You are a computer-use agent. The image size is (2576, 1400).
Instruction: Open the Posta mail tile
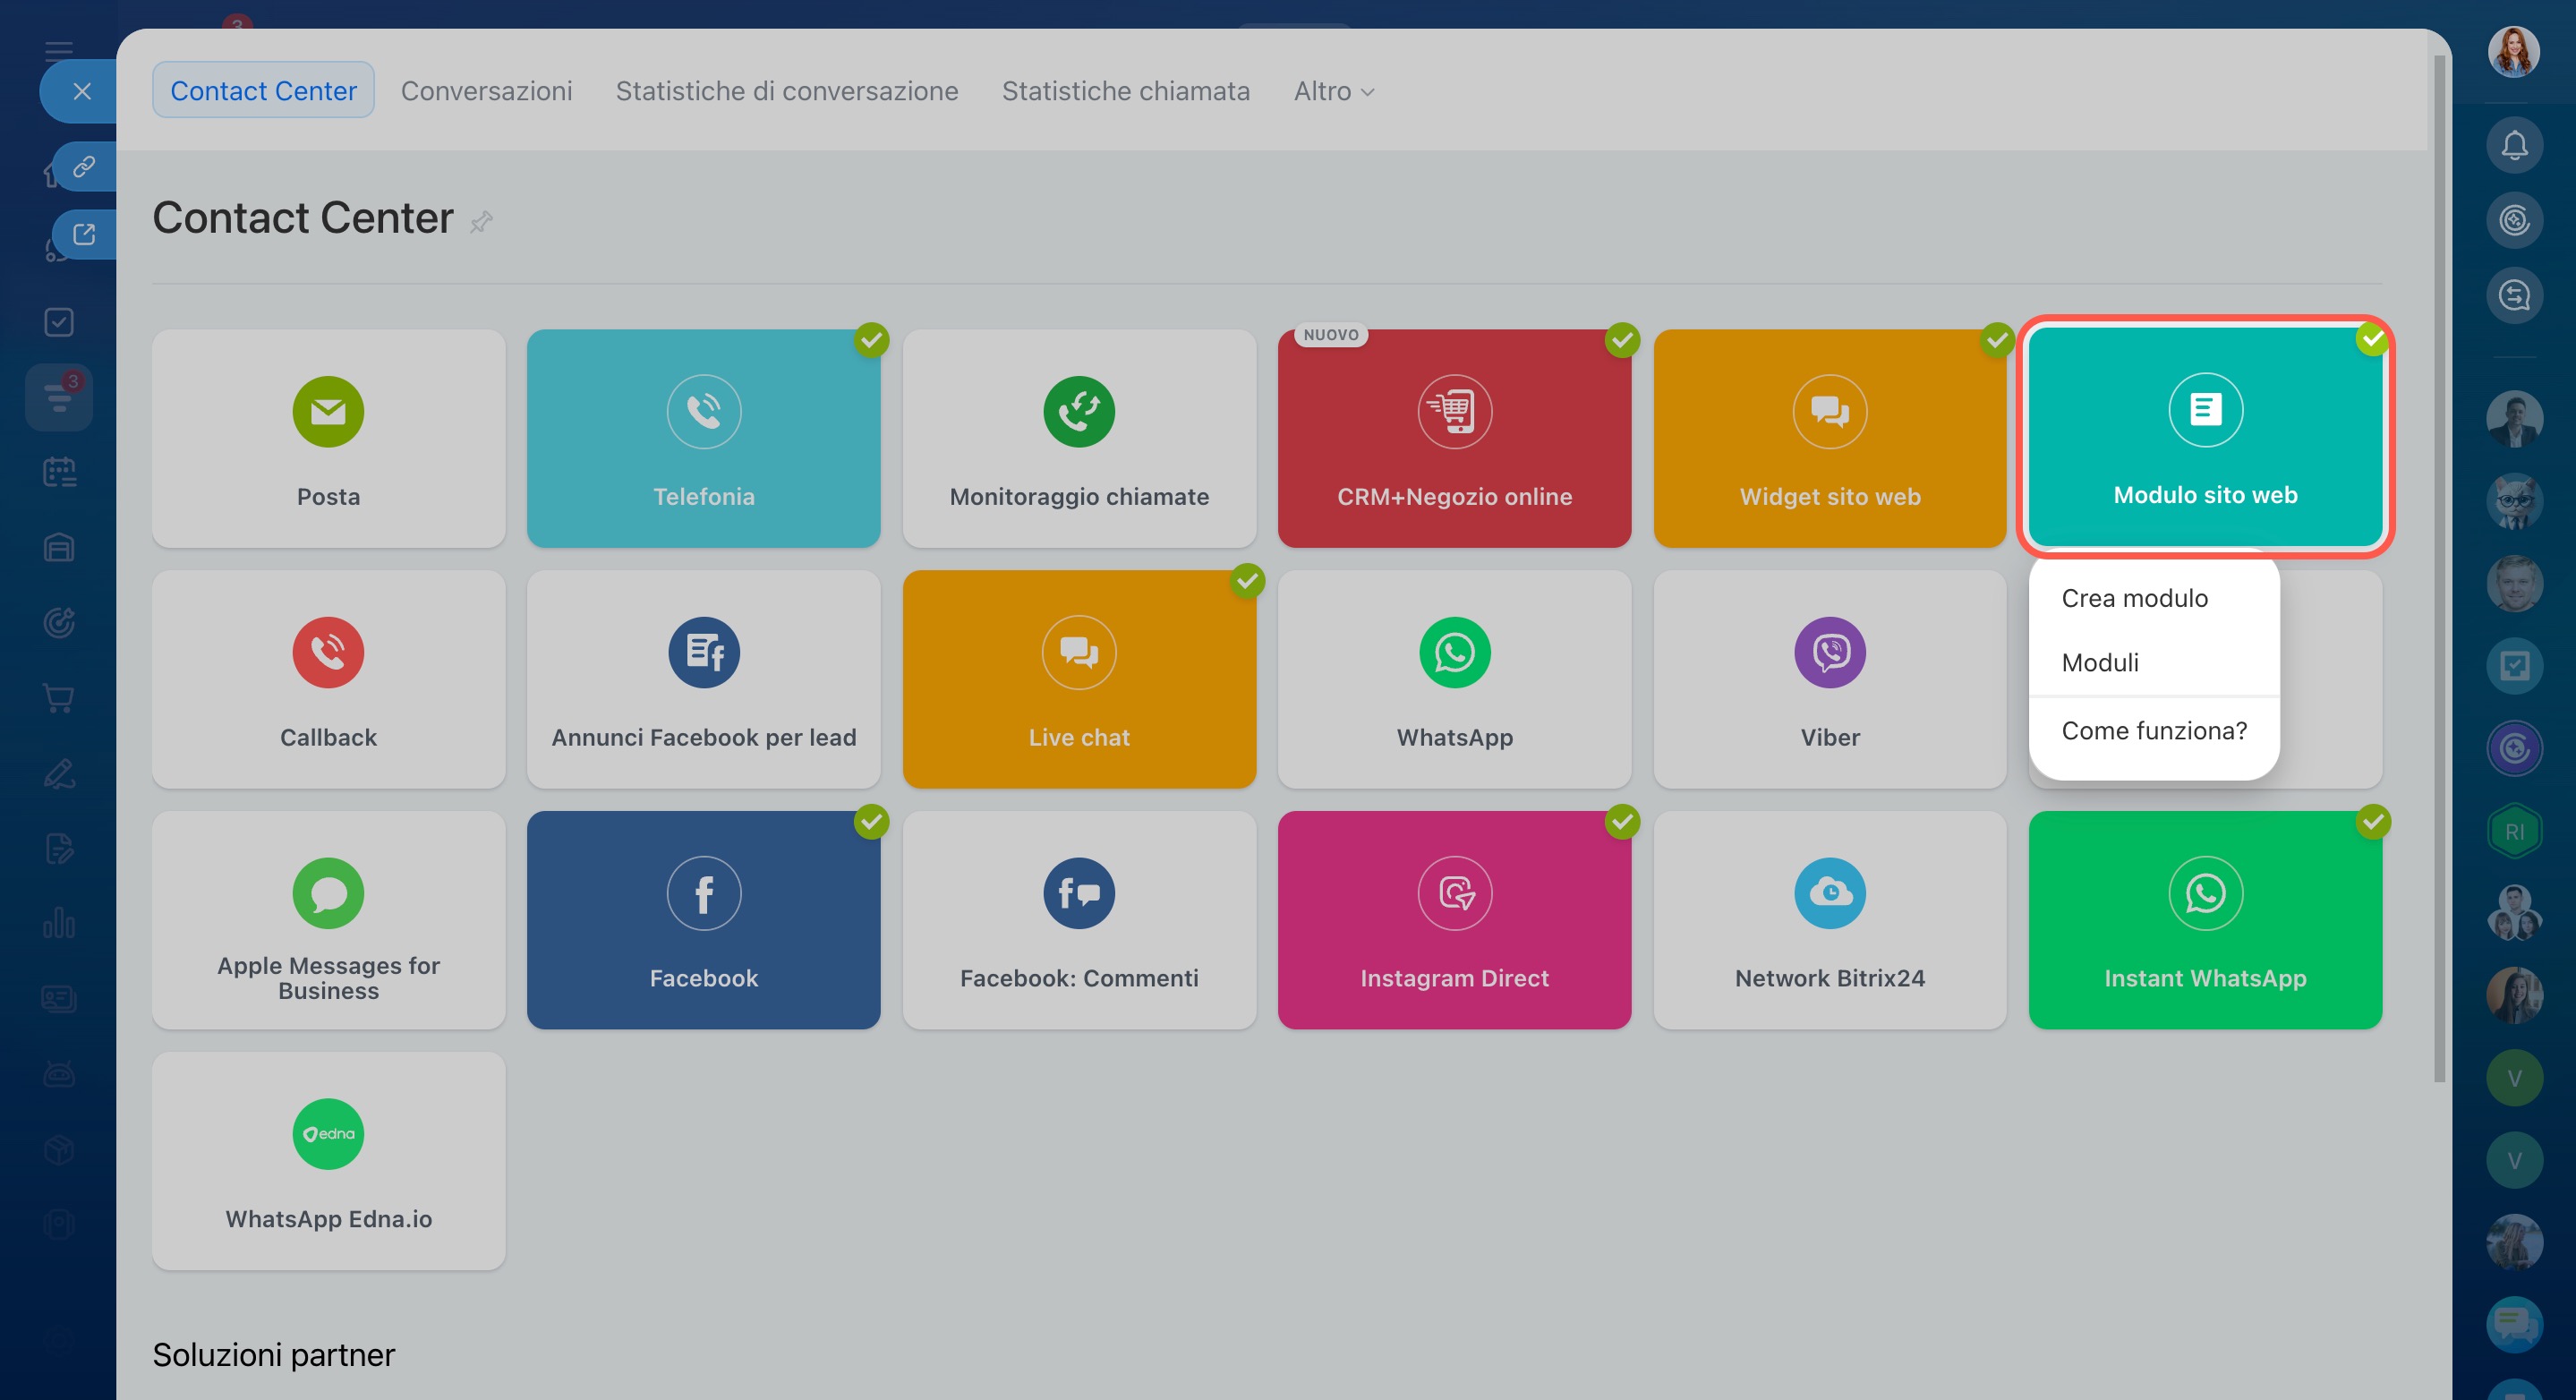pos(328,438)
